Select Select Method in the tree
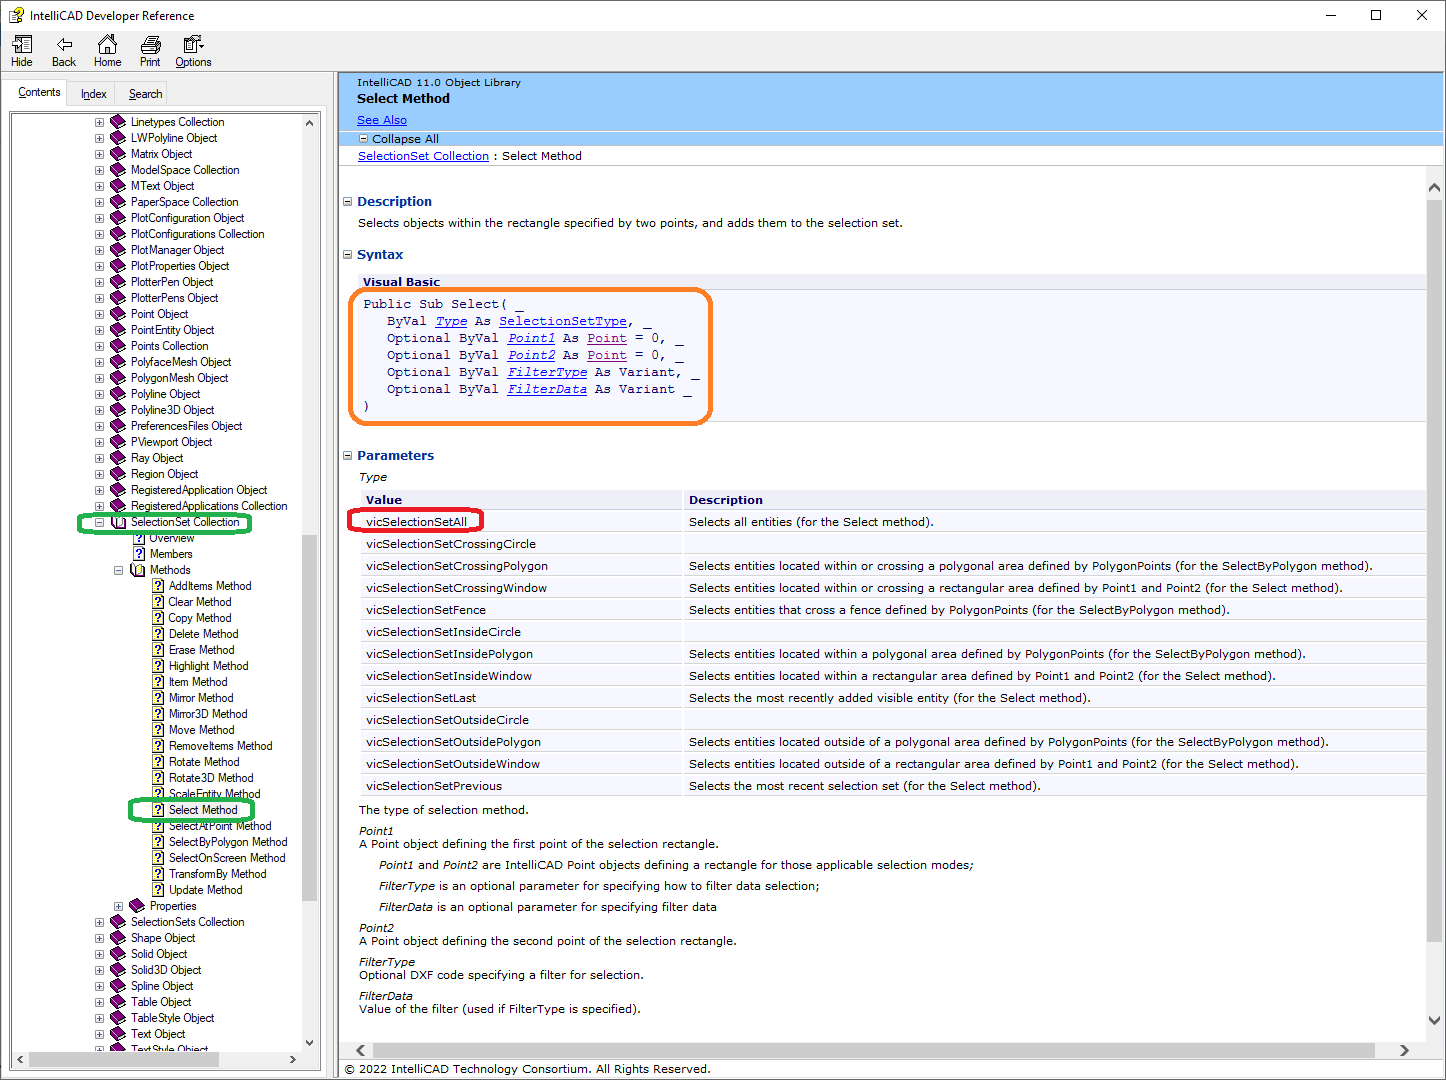Screen dimensions: 1446x1080 [203, 810]
